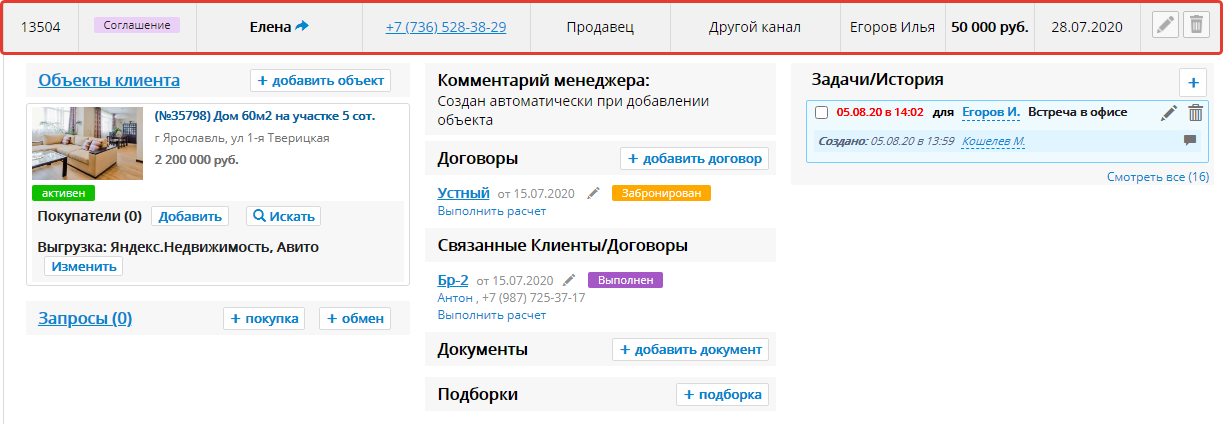Open the Кошелев М. creator dropdown link
Viewport: 1223px width, 424px height.
[993, 141]
